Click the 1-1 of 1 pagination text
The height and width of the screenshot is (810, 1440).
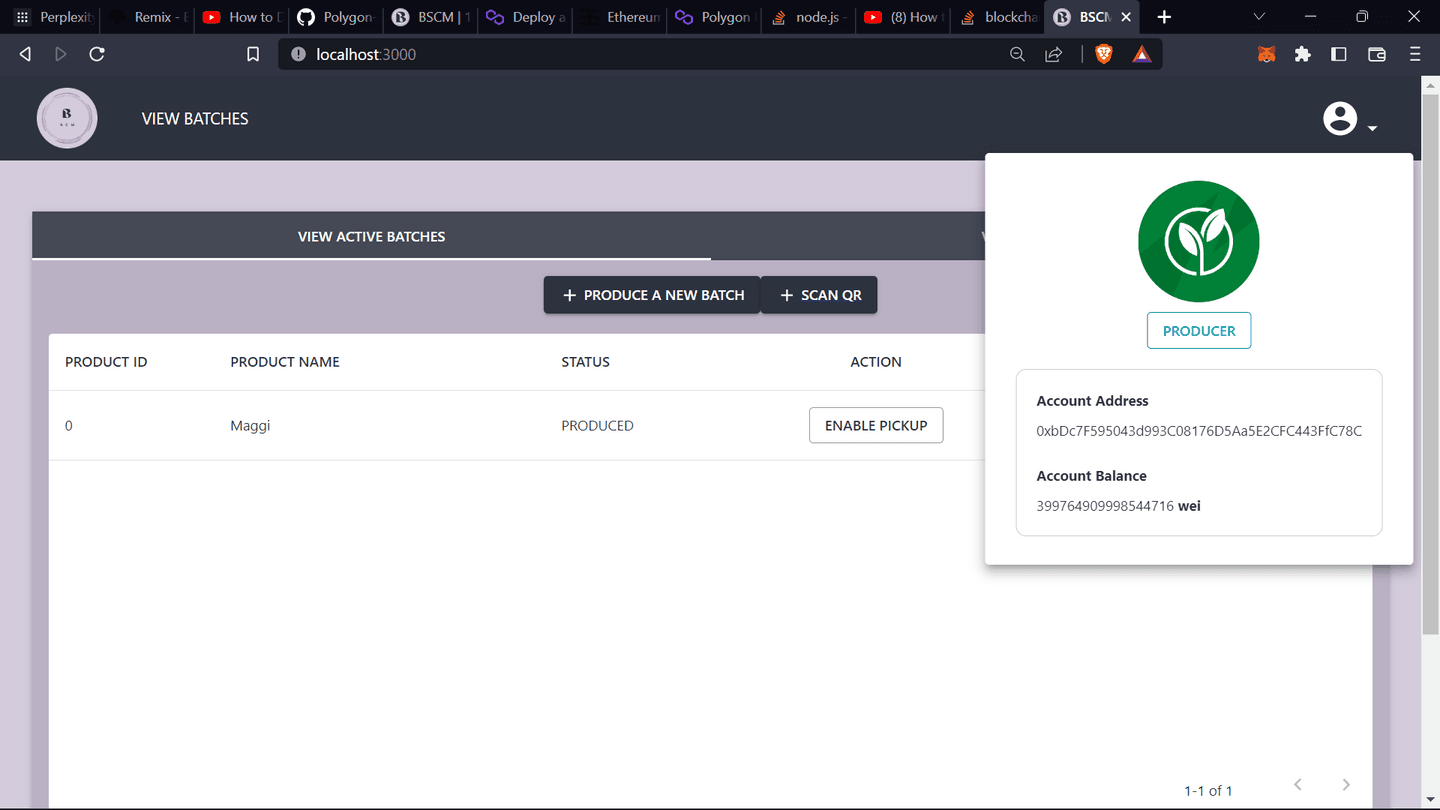pos(1208,791)
